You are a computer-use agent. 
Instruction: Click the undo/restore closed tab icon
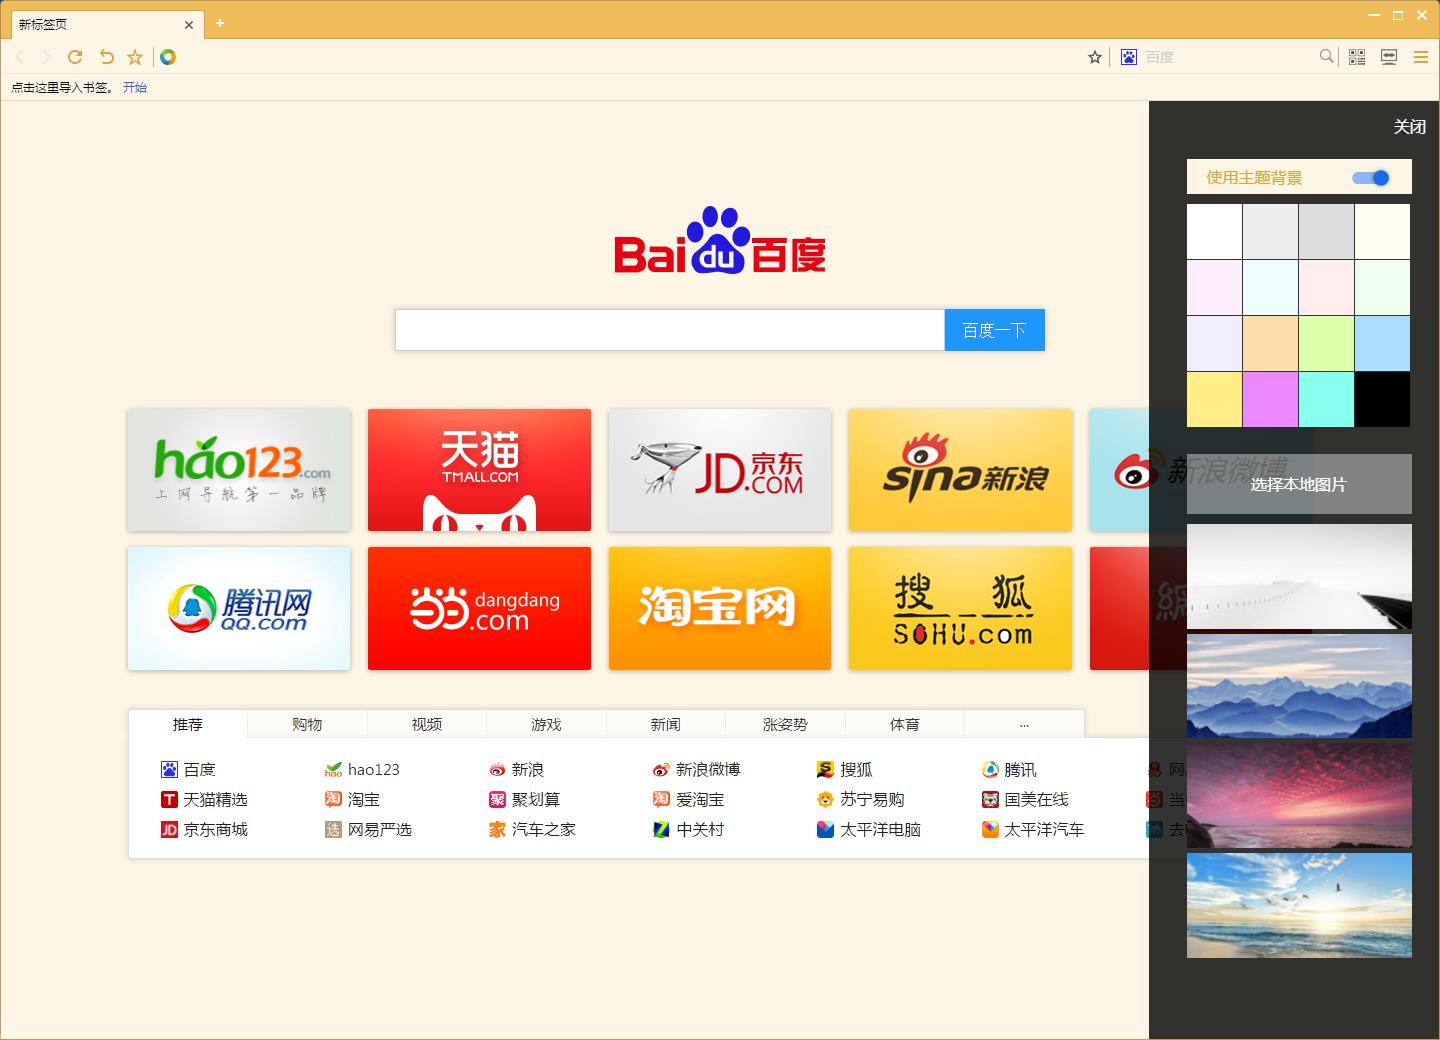[106, 57]
